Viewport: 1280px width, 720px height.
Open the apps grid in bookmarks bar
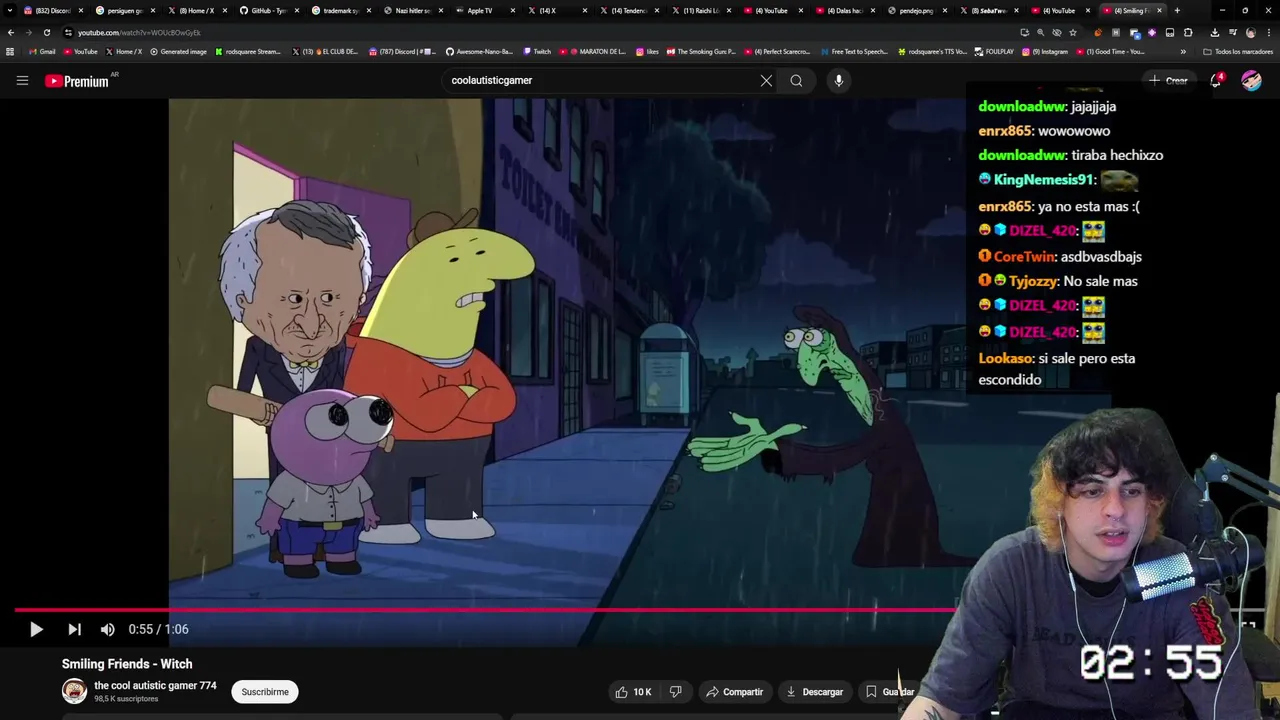10,51
